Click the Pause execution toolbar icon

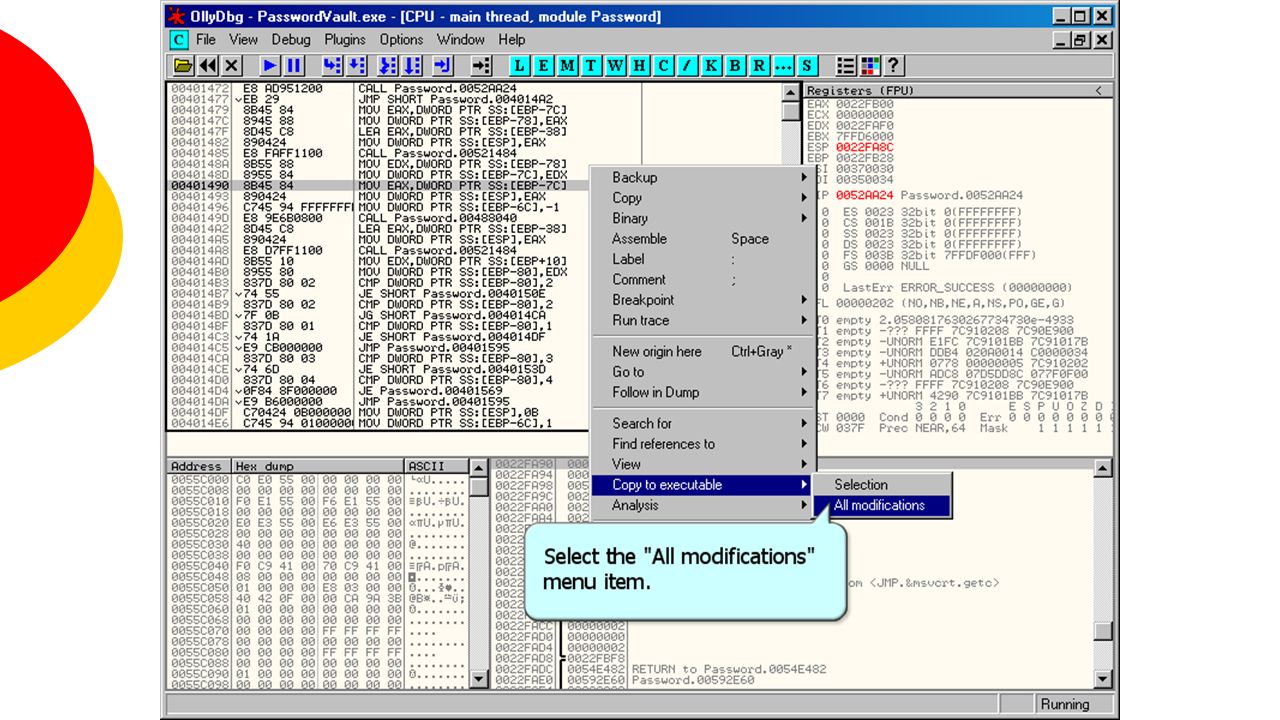(294, 66)
